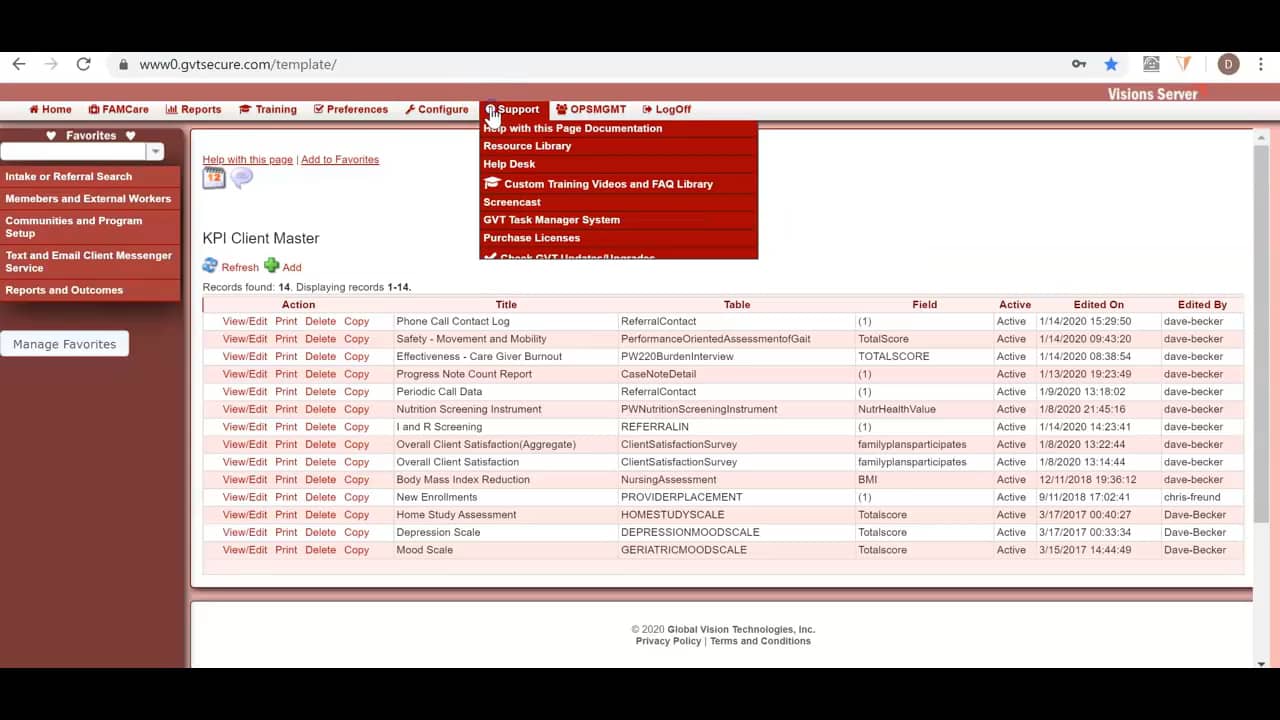The width and height of the screenshot is (1280, 720).
Task: Click the Refresh link text
Action: pos(240,267)
